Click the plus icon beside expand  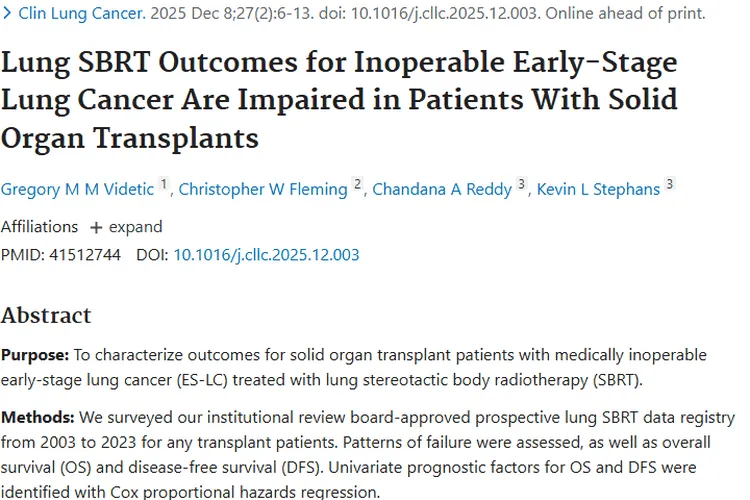96,227
